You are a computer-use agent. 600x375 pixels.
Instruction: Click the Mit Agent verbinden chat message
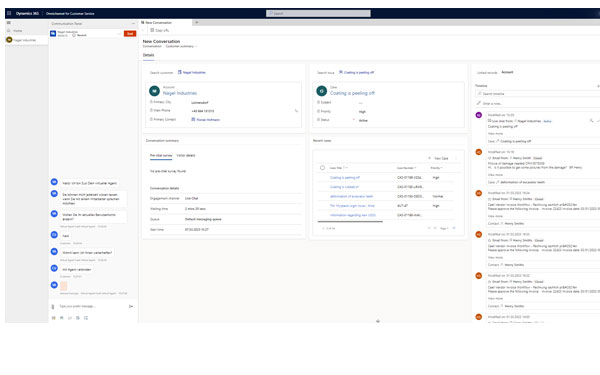(77, 269)
